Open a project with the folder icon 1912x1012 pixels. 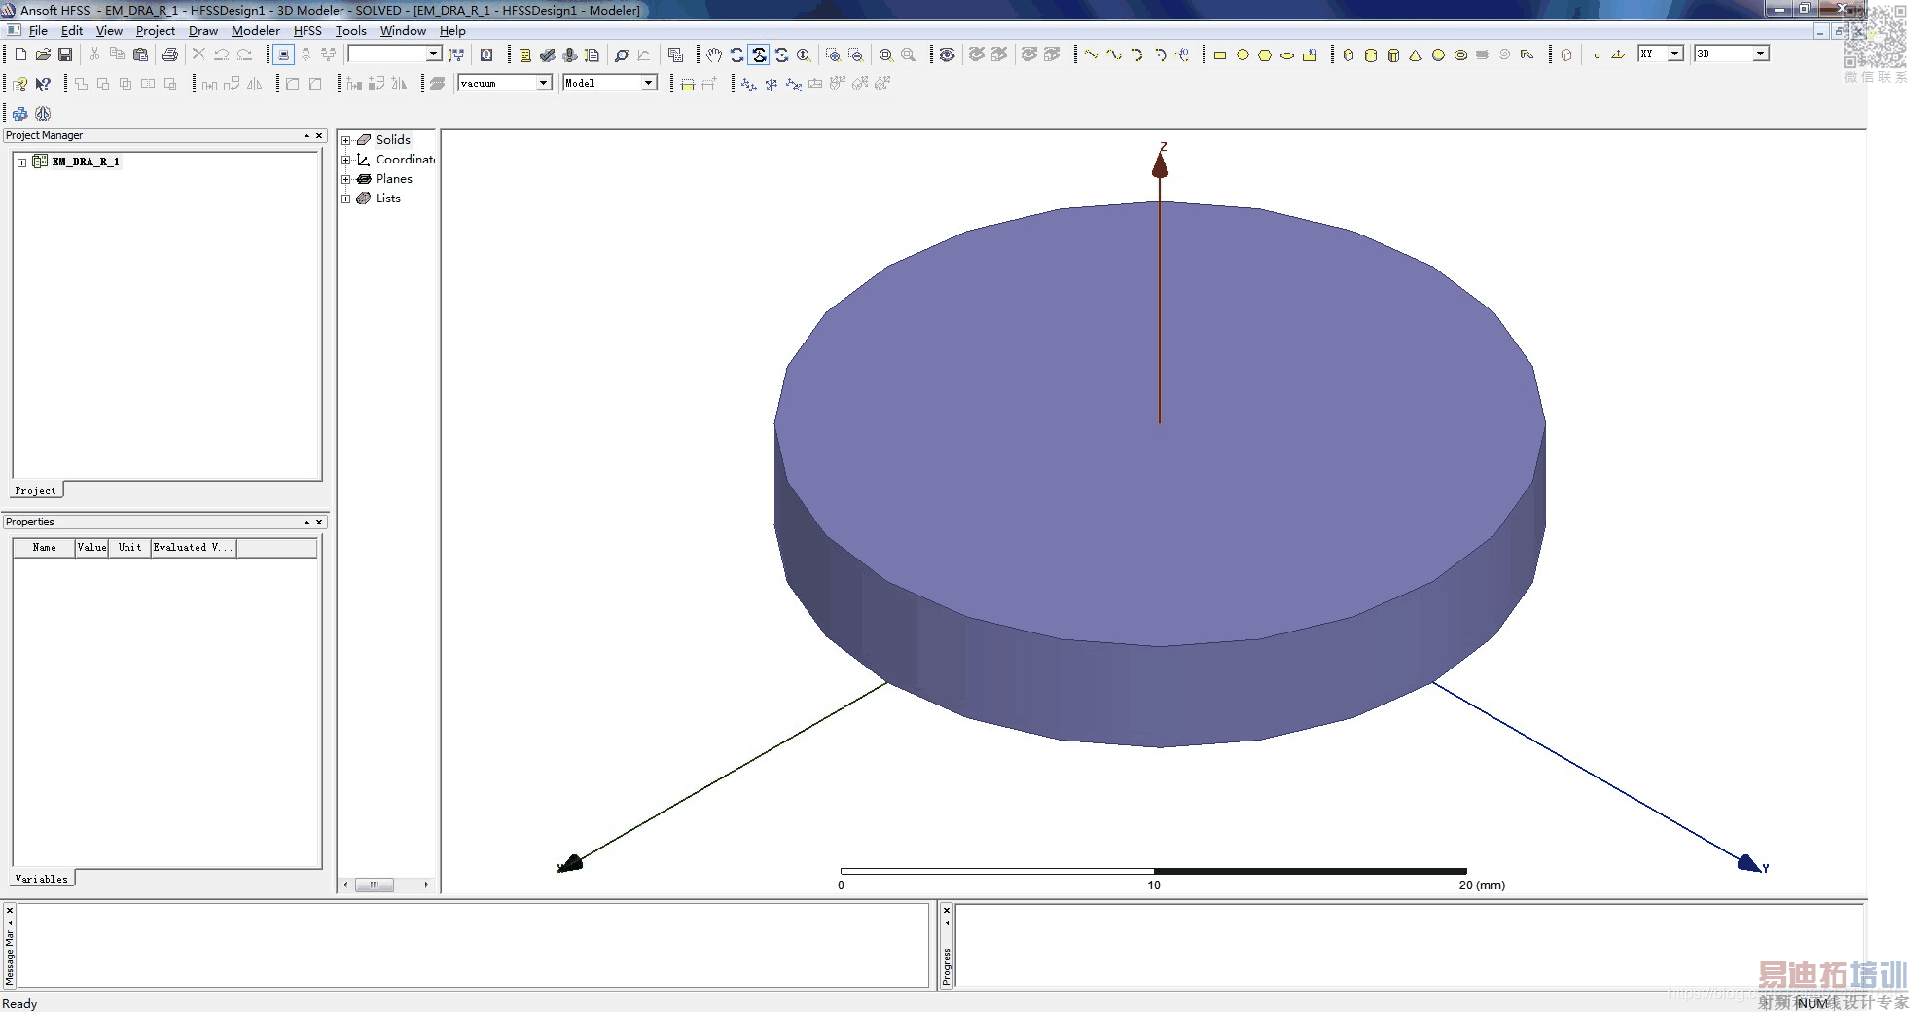point(43,55)
